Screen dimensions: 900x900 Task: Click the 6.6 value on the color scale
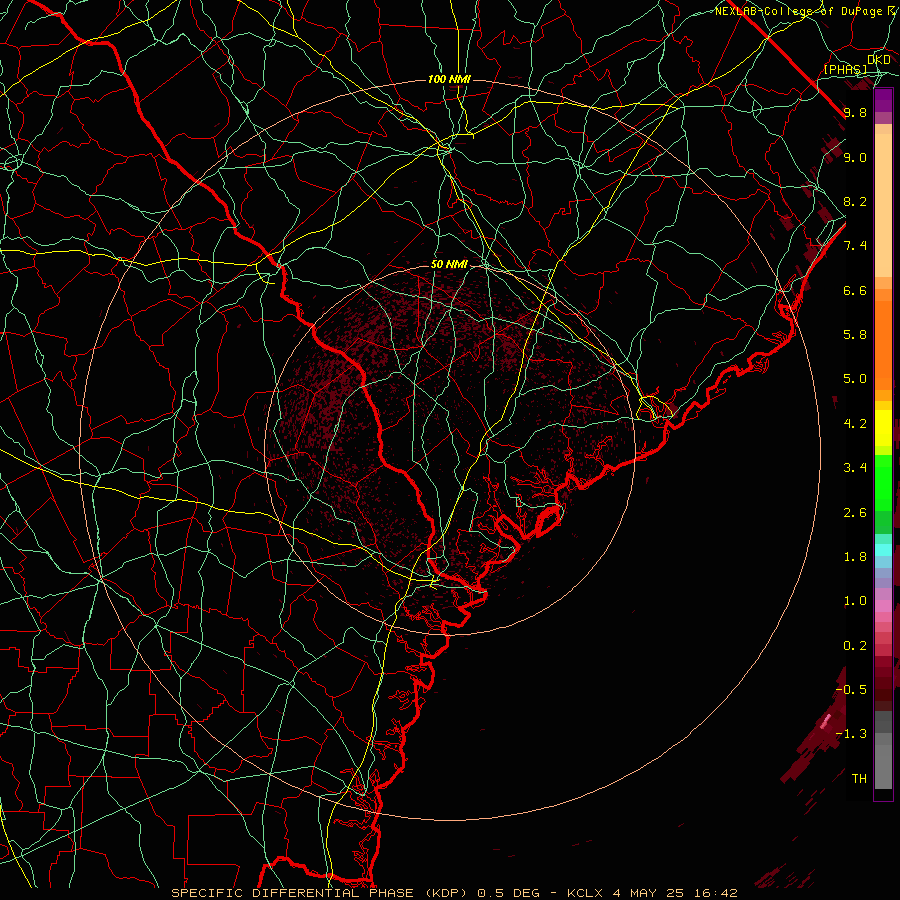point(855,290)
